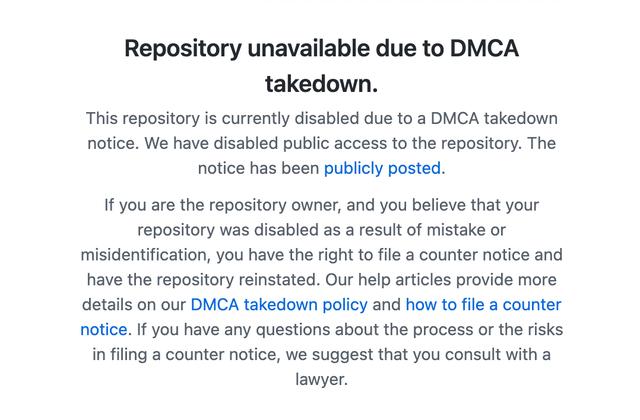This screenshot has width=640, height=420.
Task: Click "If you are the repository owner" text
Action: point(224,205)
